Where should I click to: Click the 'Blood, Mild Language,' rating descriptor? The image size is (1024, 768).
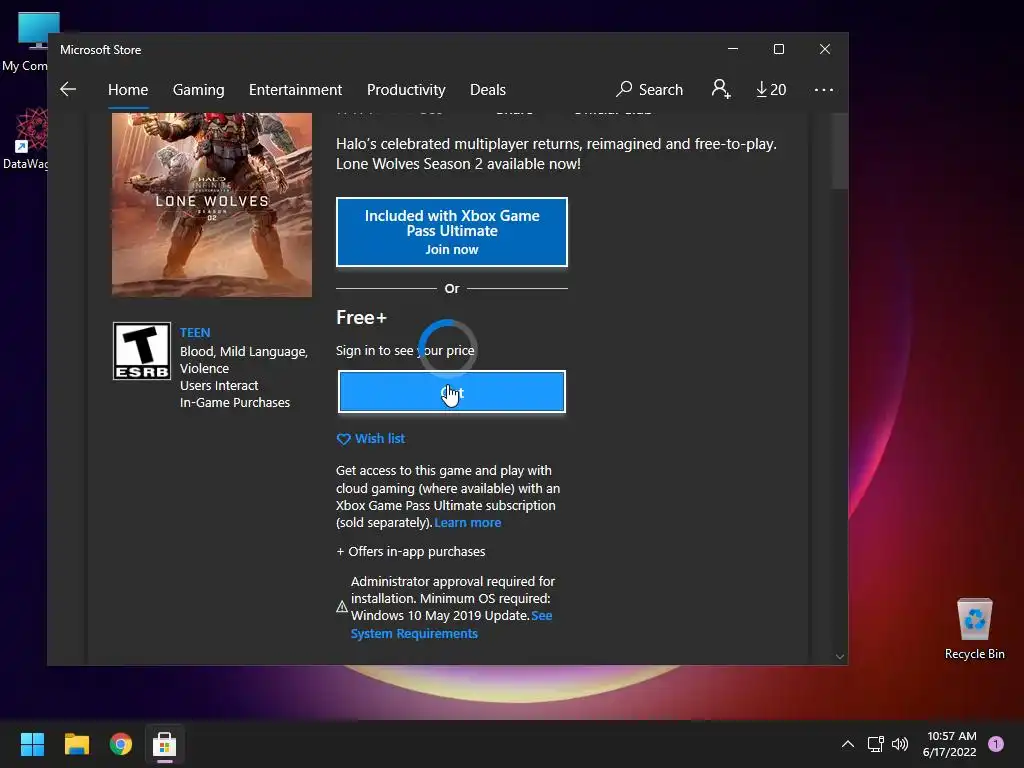[x=244, y=351]
